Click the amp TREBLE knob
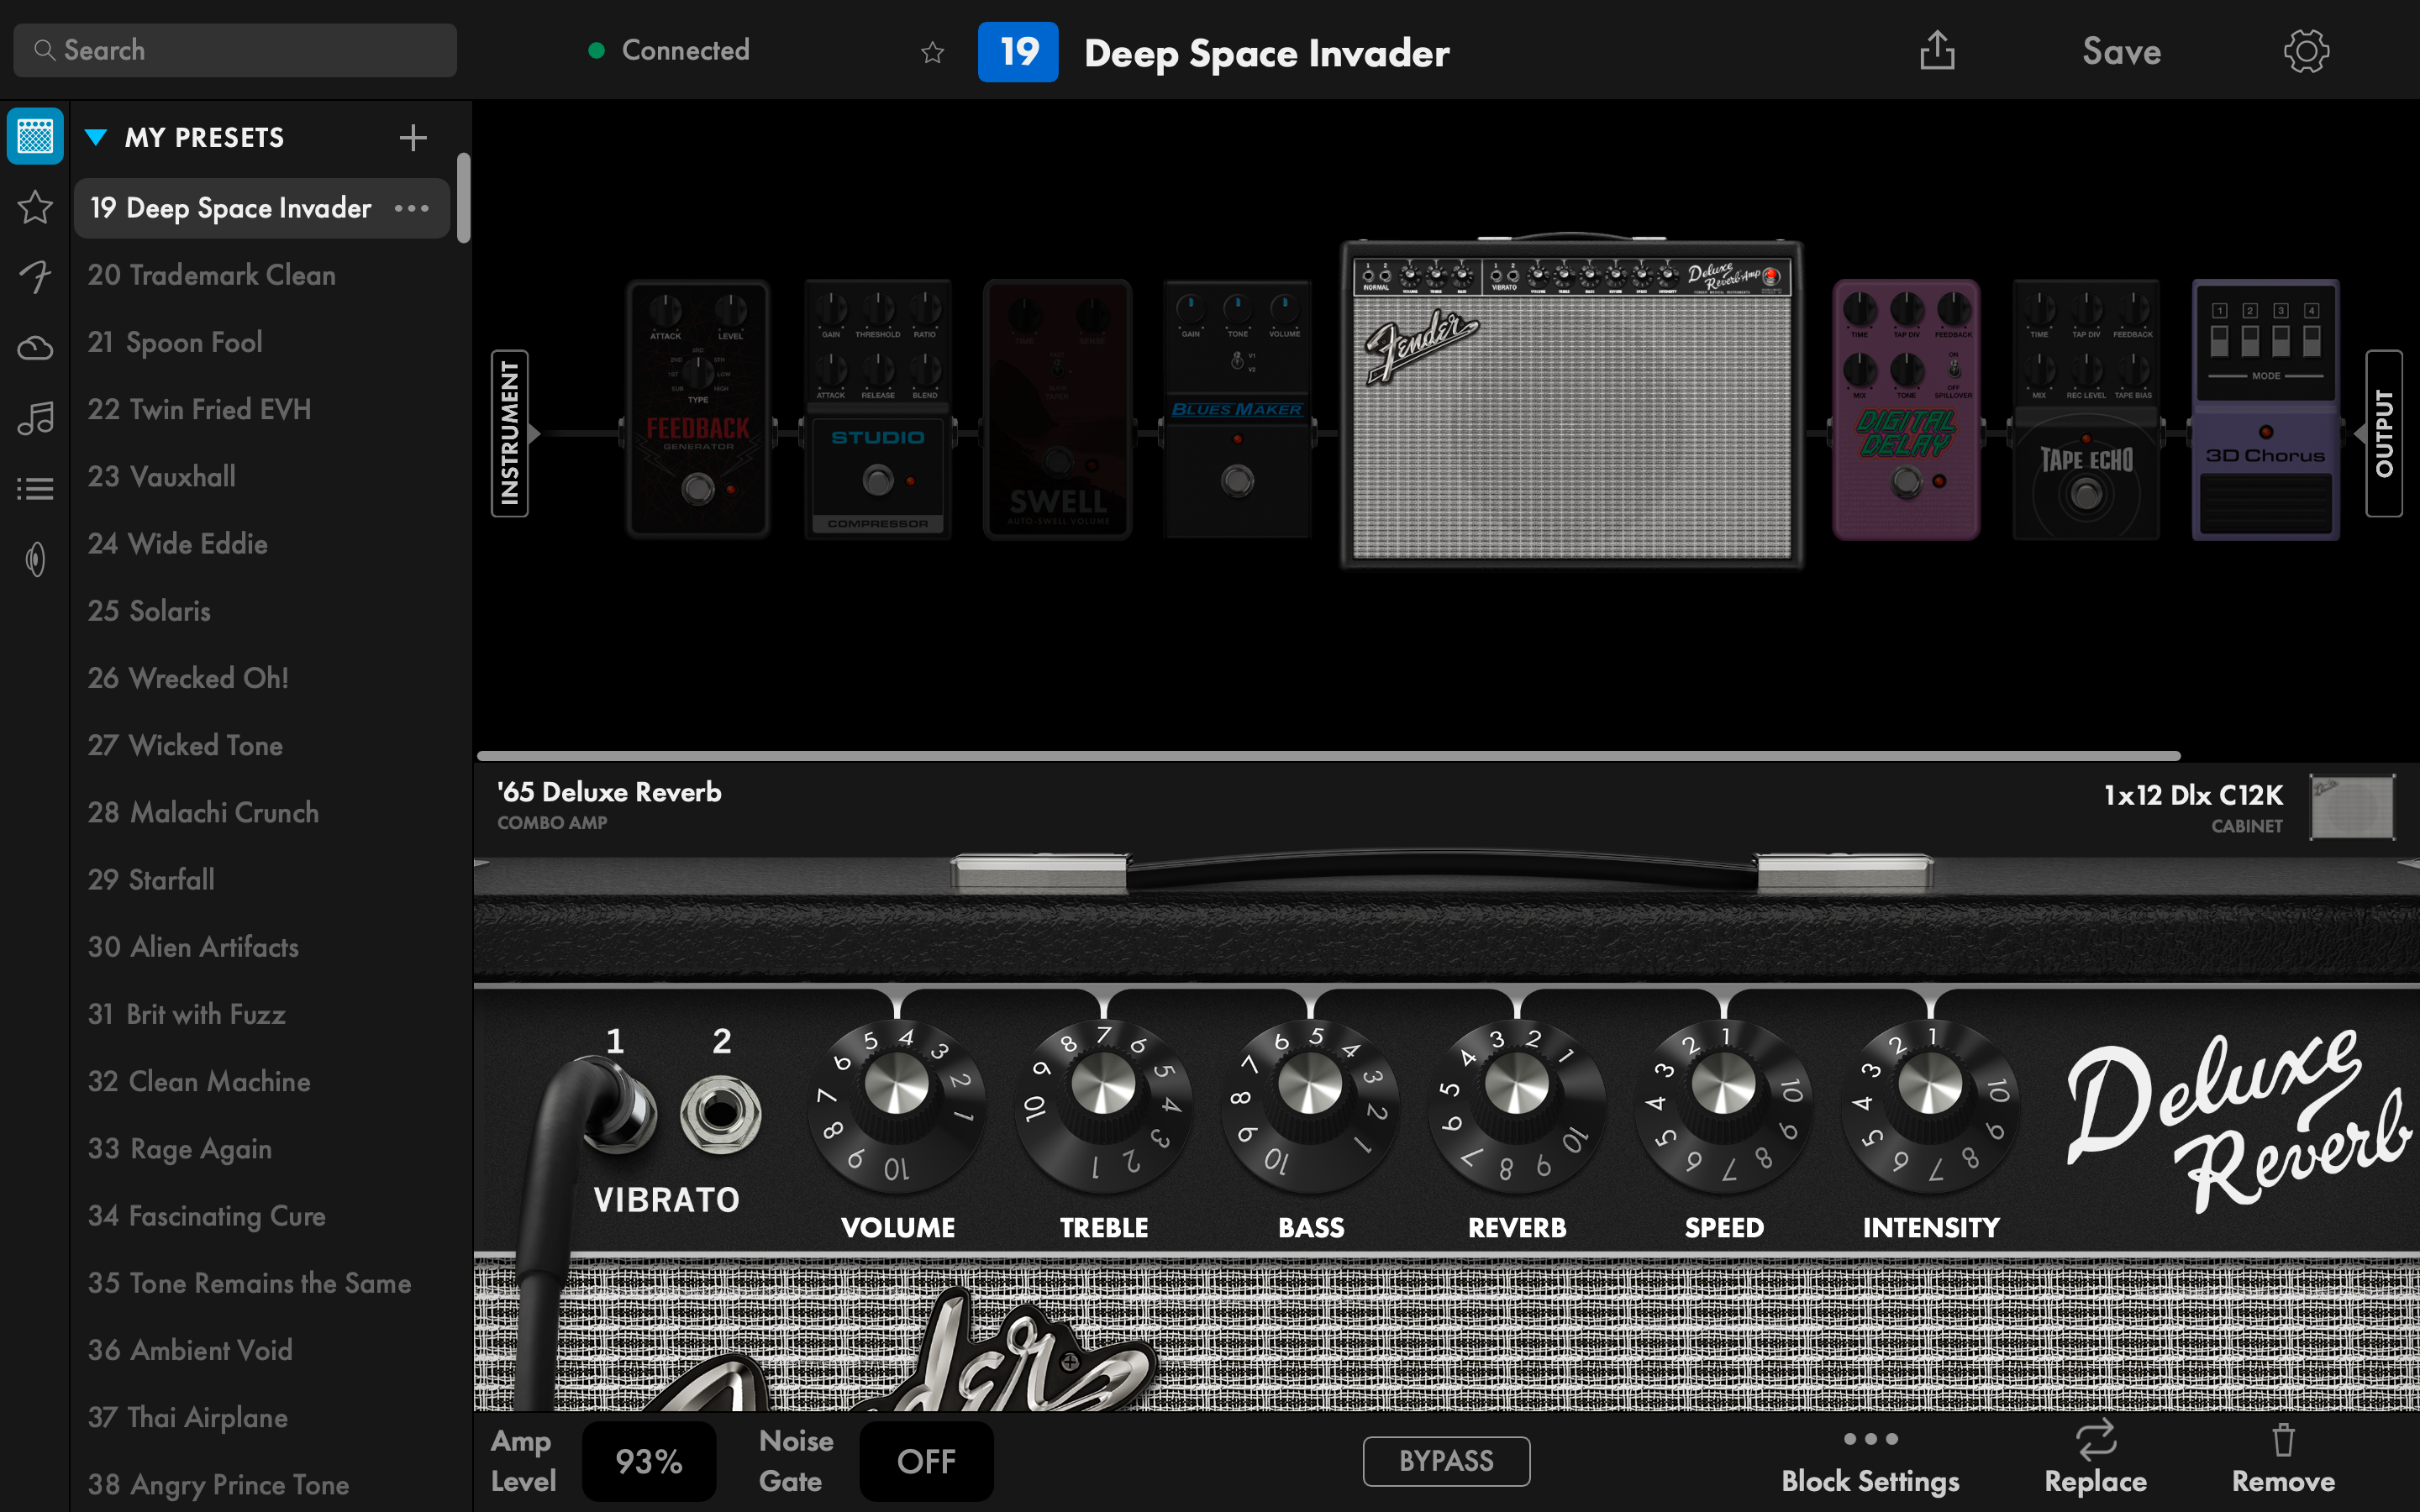The width and height of the screenshot is (2420, 1512). pyautogui.click(x=1103, y=1105)
